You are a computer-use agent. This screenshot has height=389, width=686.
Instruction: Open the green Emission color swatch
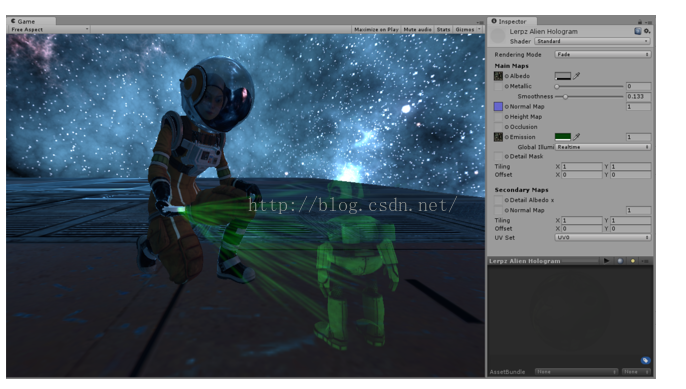pos(563,137)
